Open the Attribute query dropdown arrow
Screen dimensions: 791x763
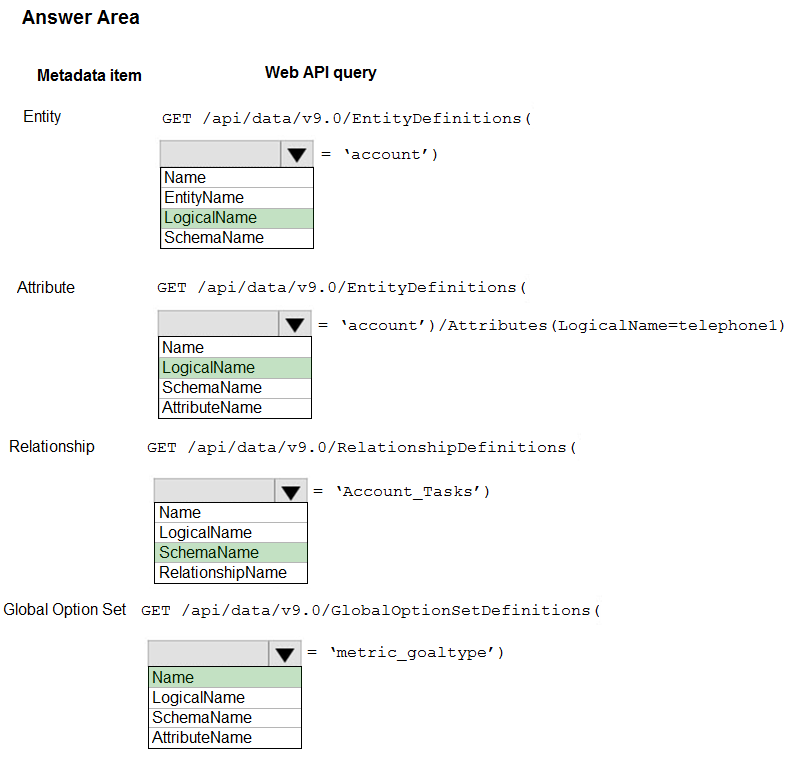295,324
